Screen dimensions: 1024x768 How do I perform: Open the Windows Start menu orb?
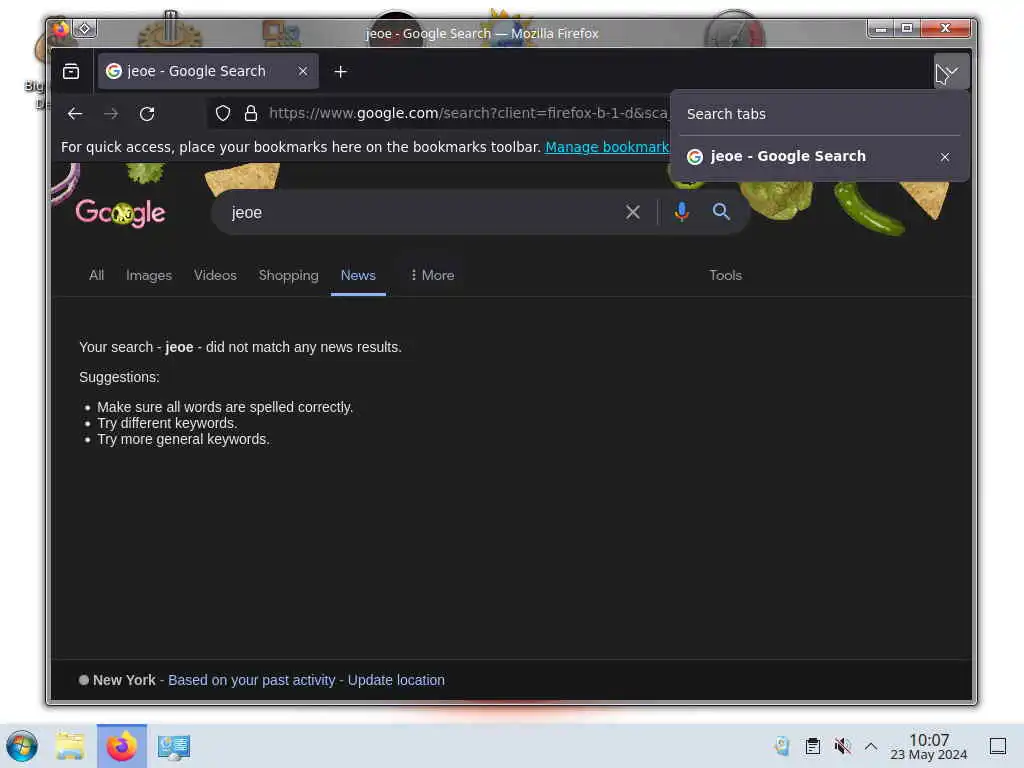22,746
